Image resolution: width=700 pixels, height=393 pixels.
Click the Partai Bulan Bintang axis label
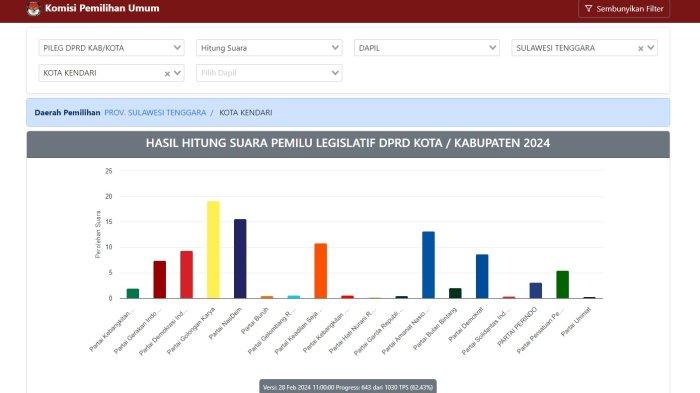[x=435, y=328]
